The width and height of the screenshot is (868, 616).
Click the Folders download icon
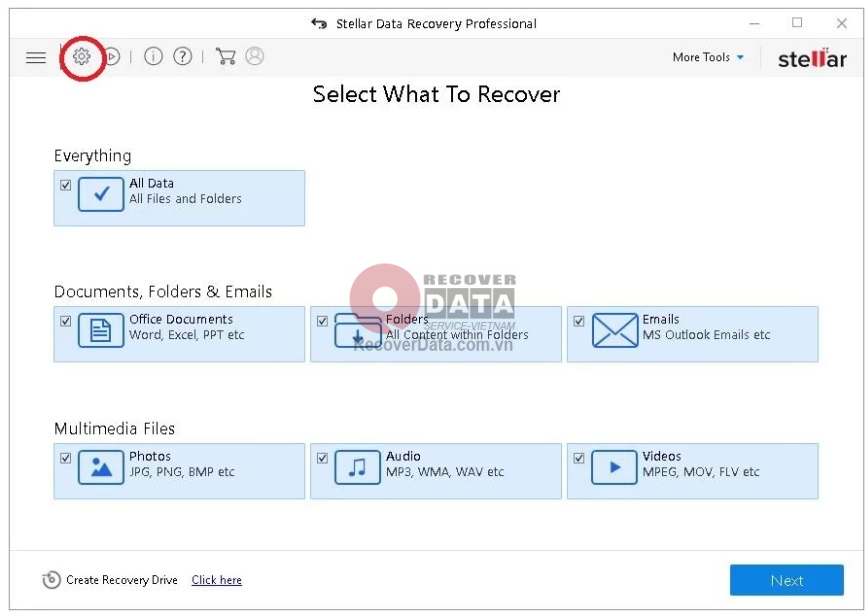(358, 330)
